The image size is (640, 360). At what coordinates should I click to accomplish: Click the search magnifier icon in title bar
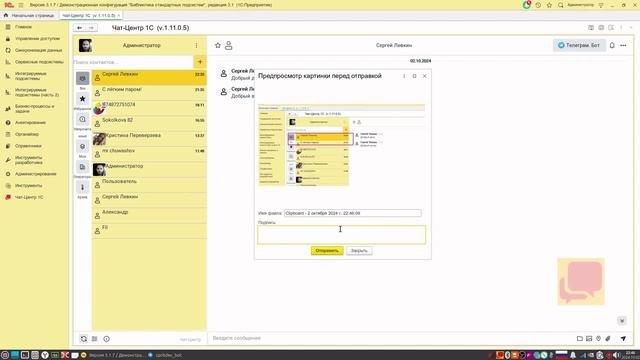pos(560,5)
